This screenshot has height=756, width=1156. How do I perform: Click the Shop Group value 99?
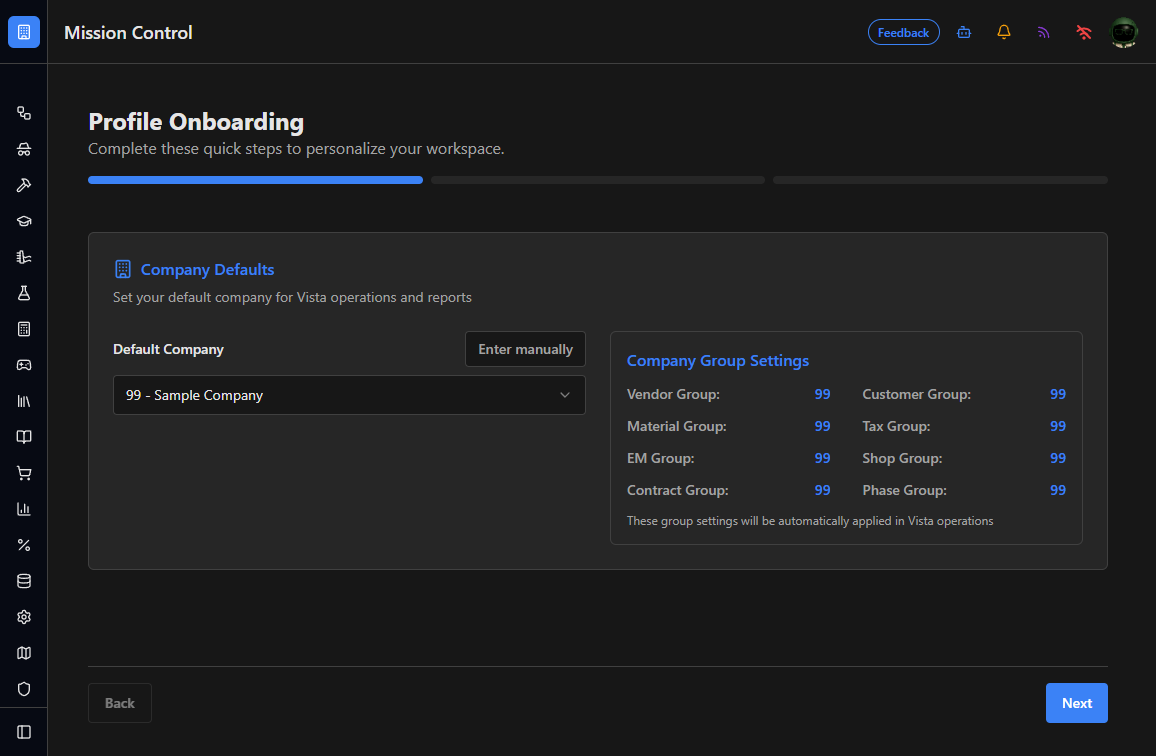tap(1057, 458)
